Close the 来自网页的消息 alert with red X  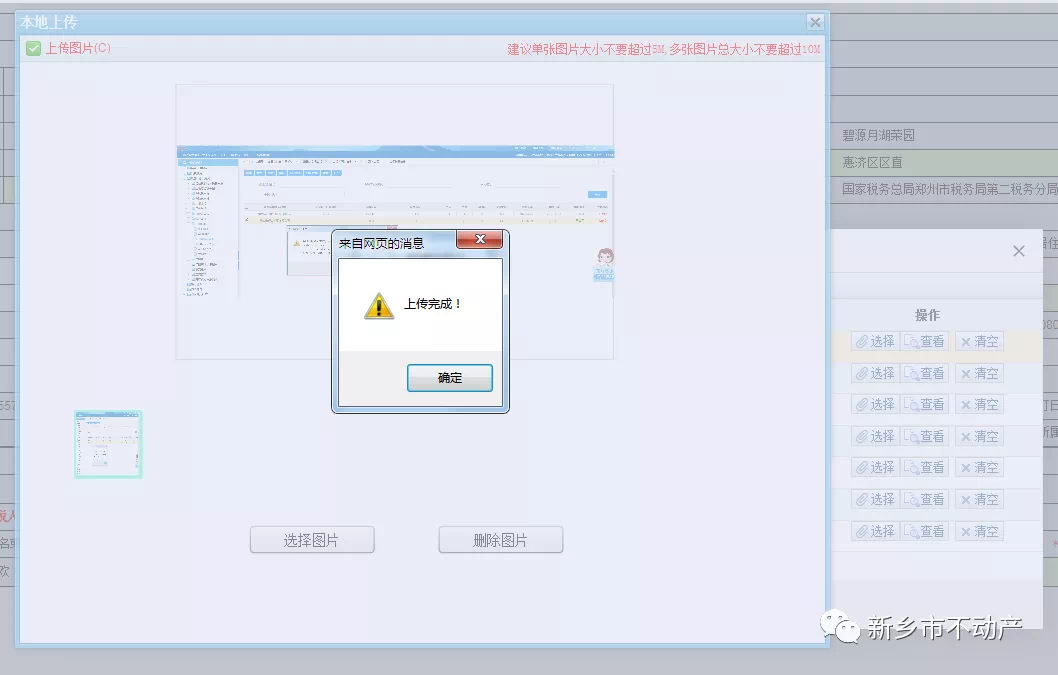click(479, 240)
